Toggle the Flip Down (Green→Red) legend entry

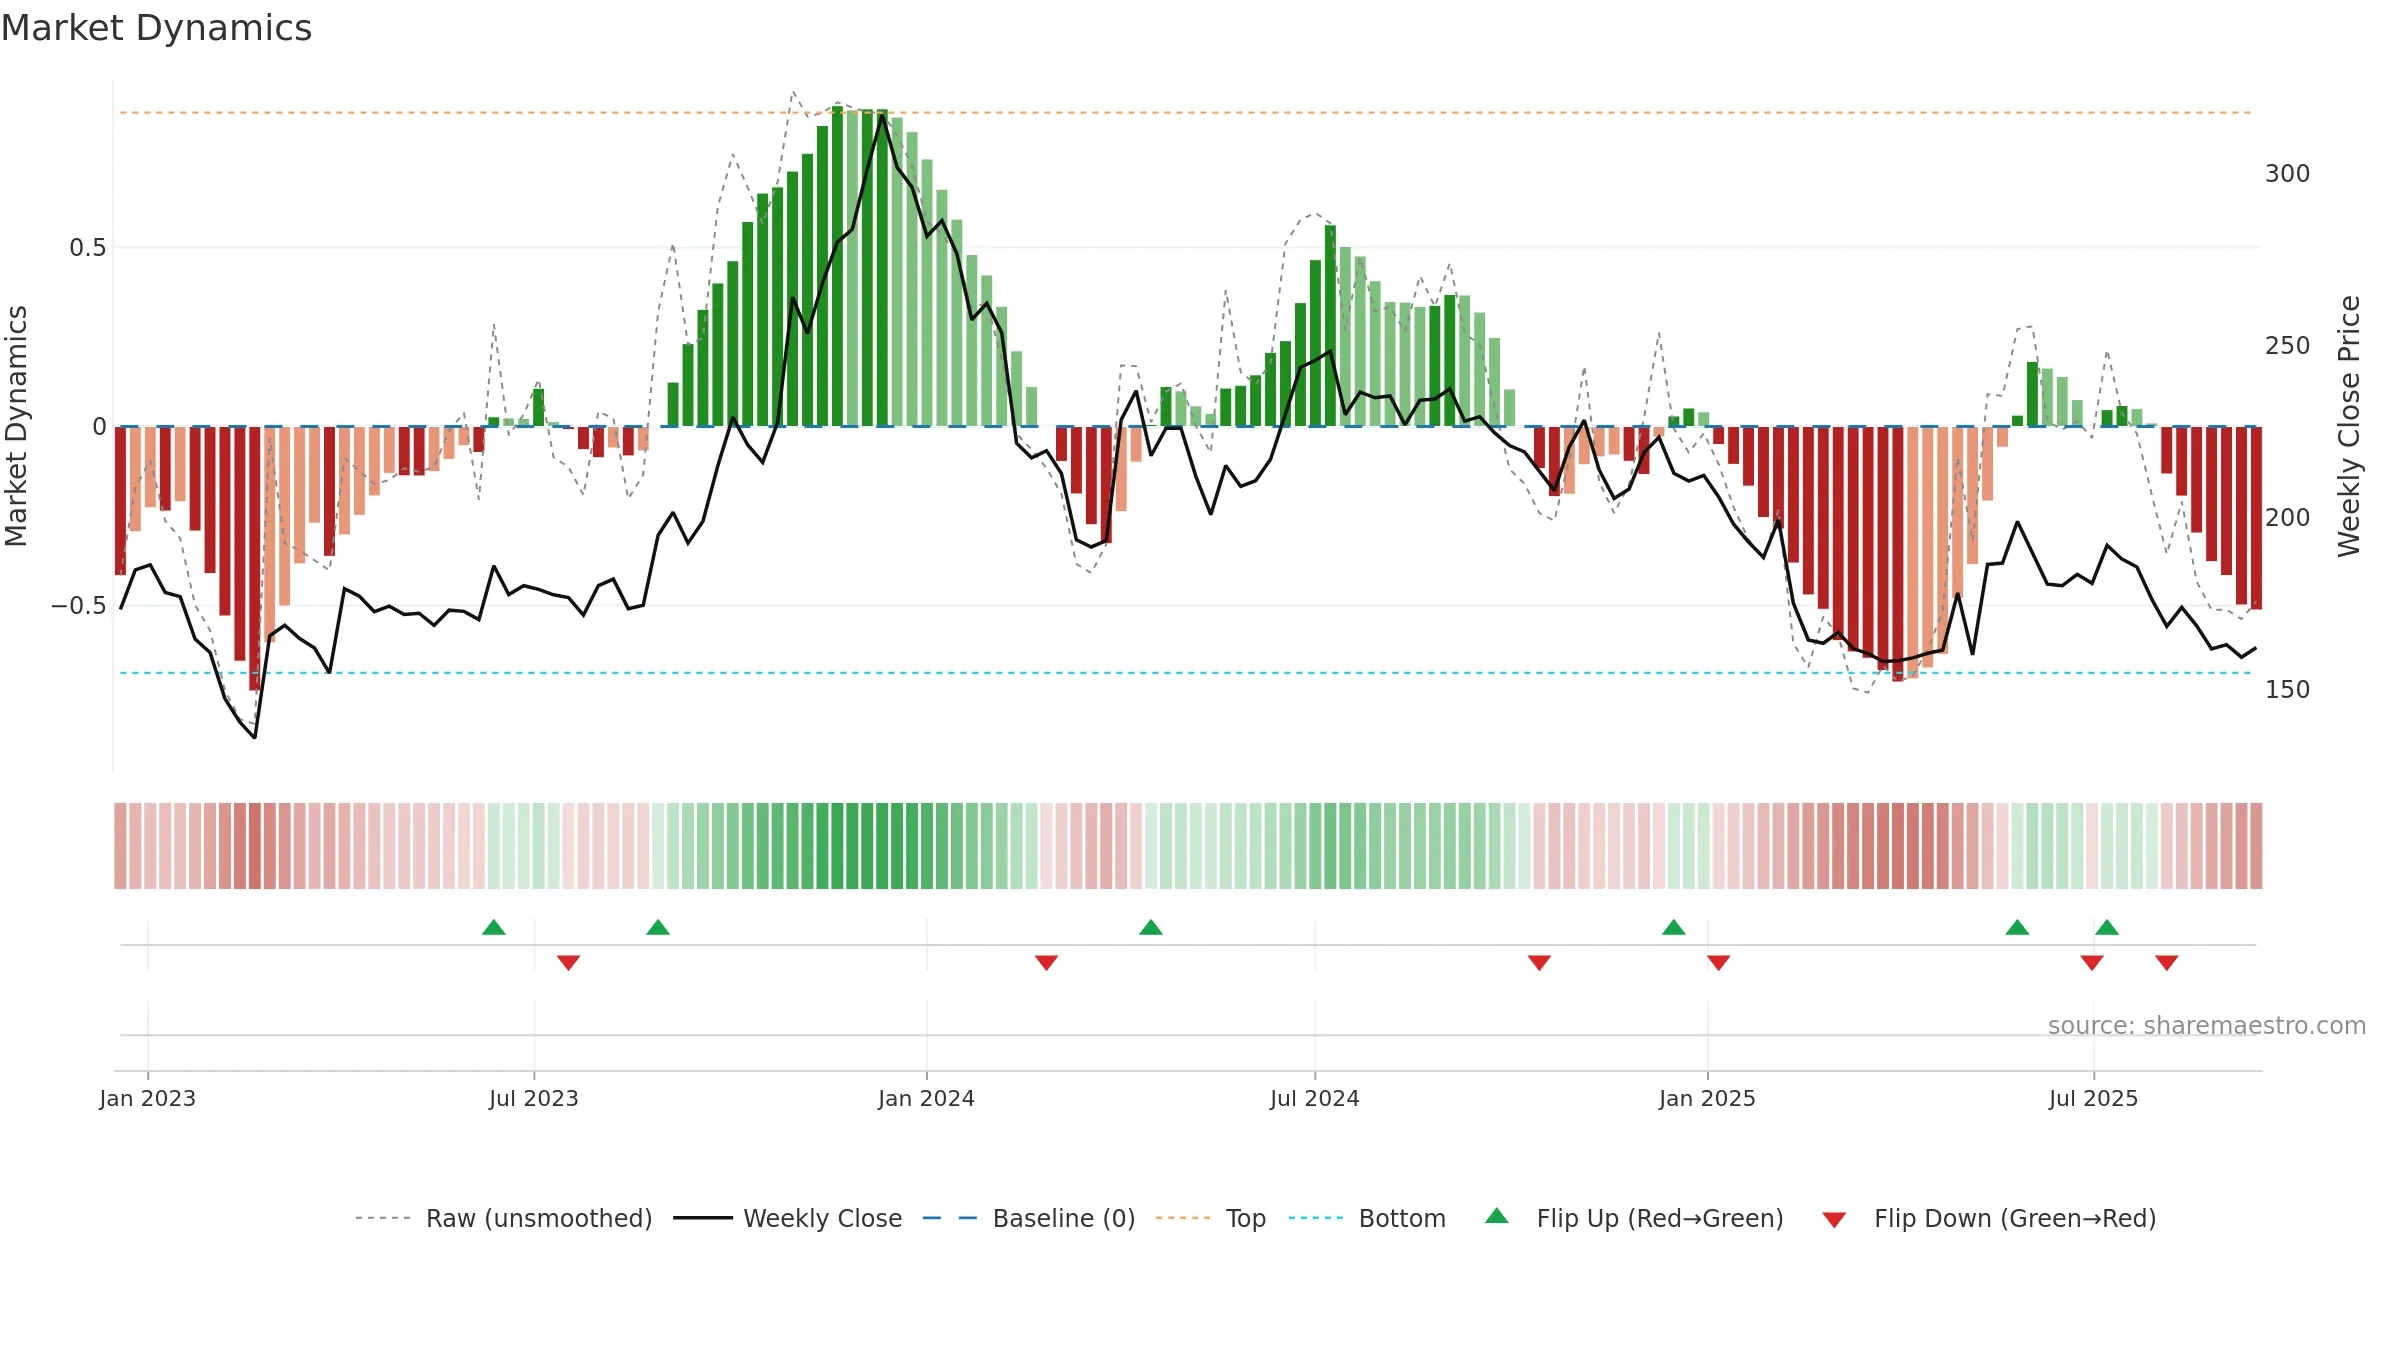click(x=1989, y=1218)
